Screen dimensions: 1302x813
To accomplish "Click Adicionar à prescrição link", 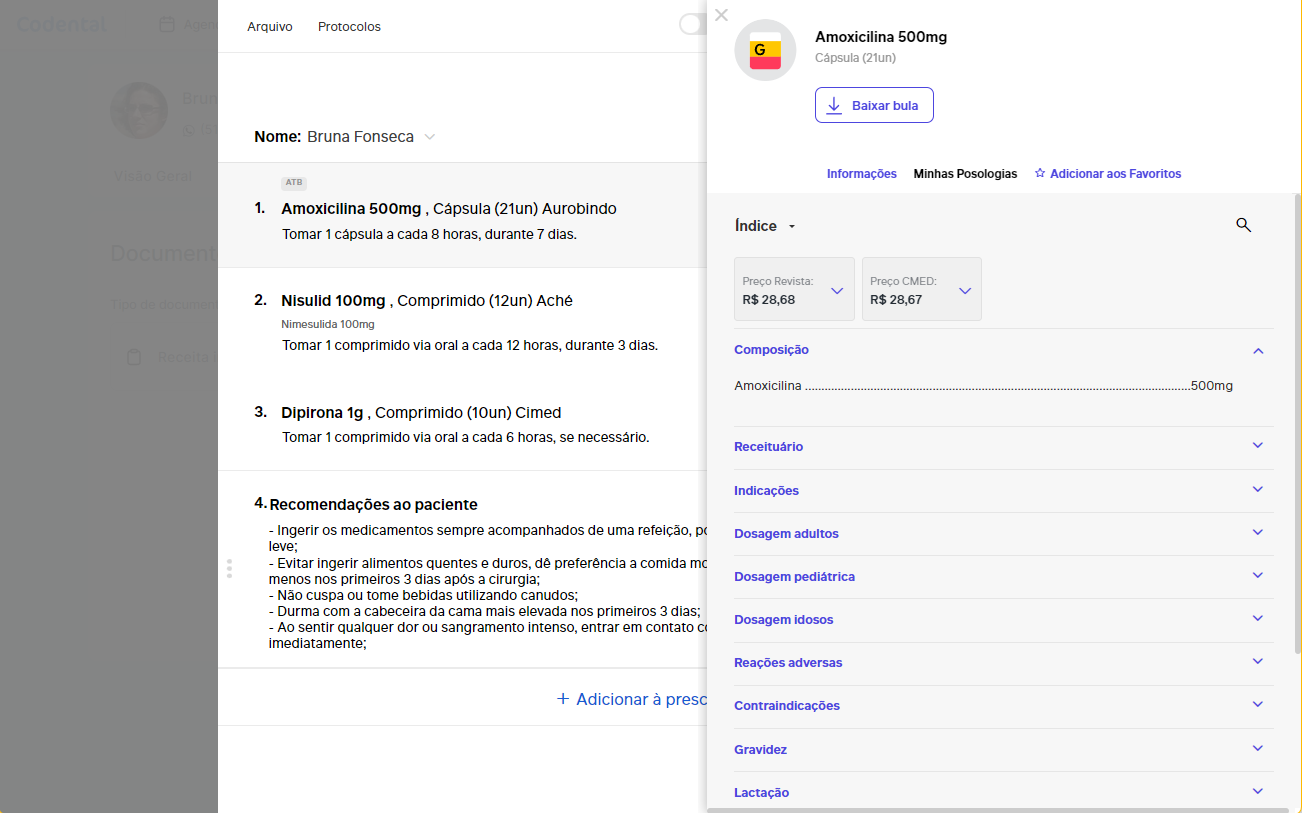I will pos(632,699).
